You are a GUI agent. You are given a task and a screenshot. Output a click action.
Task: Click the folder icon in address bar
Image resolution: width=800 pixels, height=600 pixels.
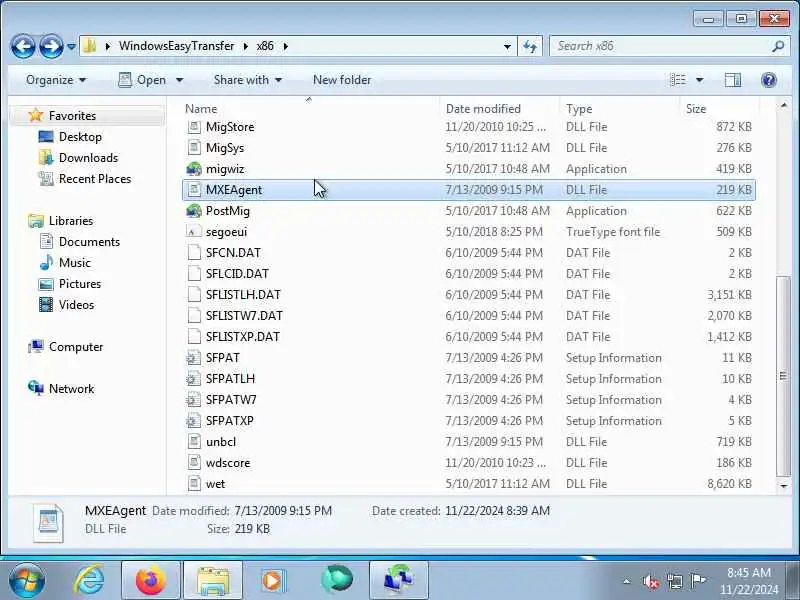(x=90, y=46)
